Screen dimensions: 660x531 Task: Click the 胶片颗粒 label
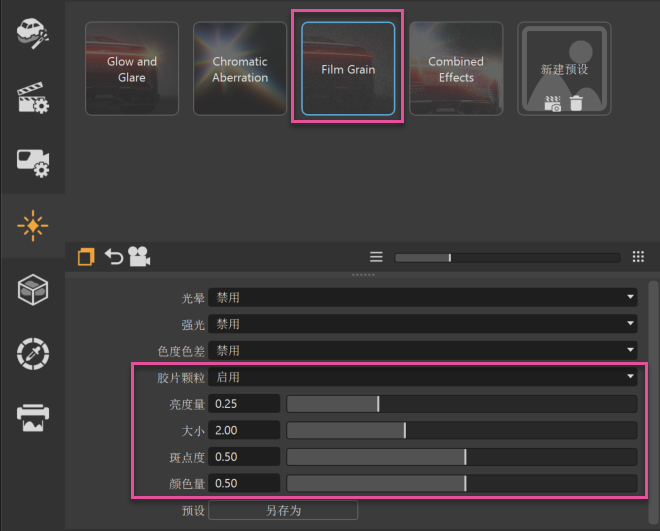[181, 378]
